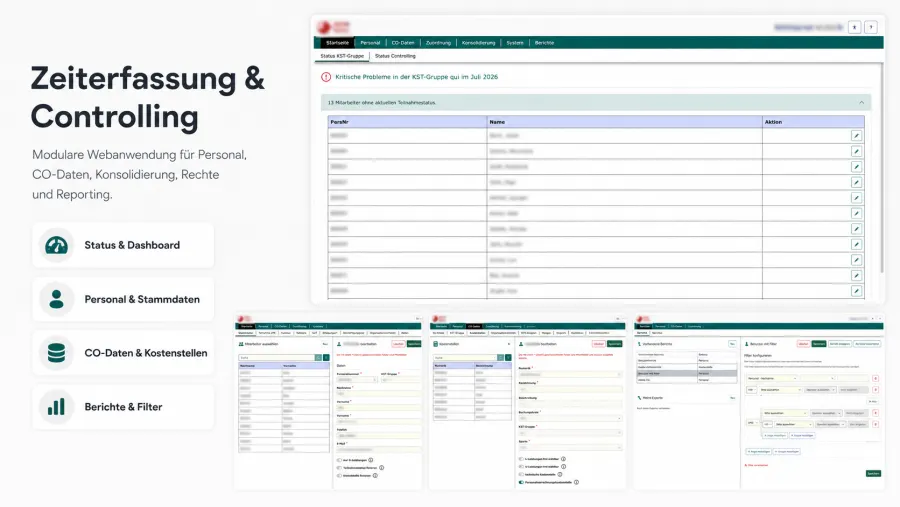Click the PersNr column header
This screenshot has height=507, width=900.
407,122
